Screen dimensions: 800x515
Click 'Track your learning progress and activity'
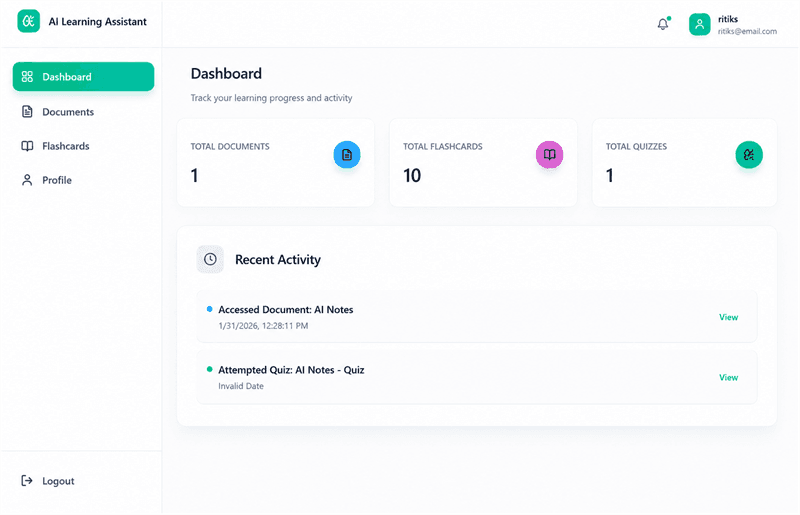271,97
